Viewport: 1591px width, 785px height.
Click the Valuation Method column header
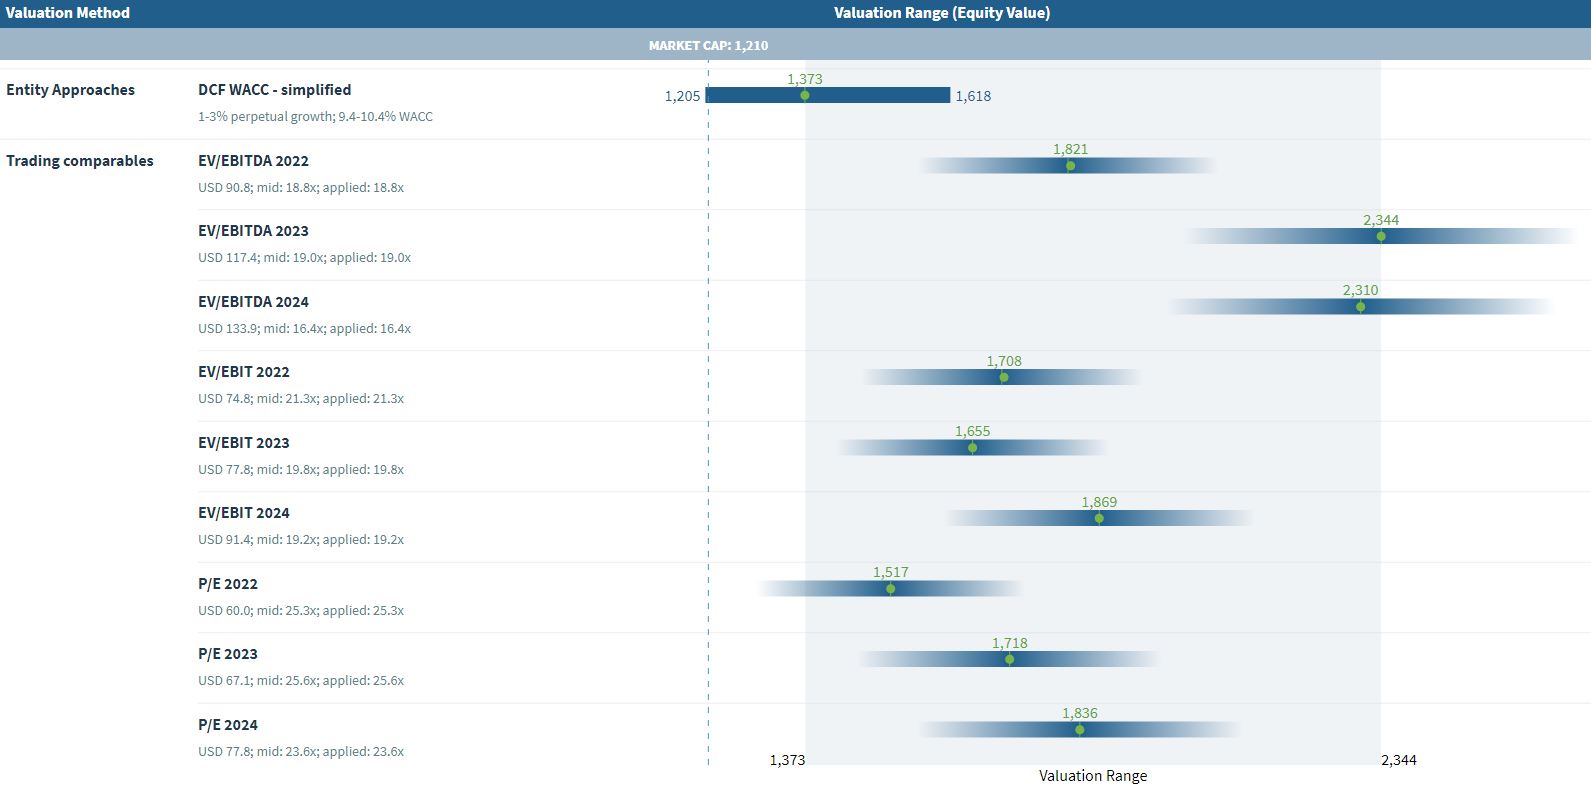tap(68, 13)
